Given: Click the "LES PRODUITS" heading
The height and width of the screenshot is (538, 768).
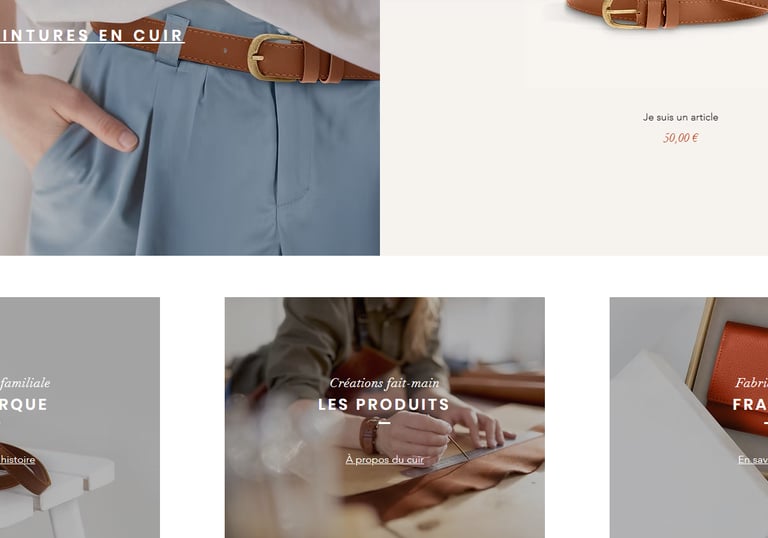Looking at the screenshot, I should click(384, 404).
